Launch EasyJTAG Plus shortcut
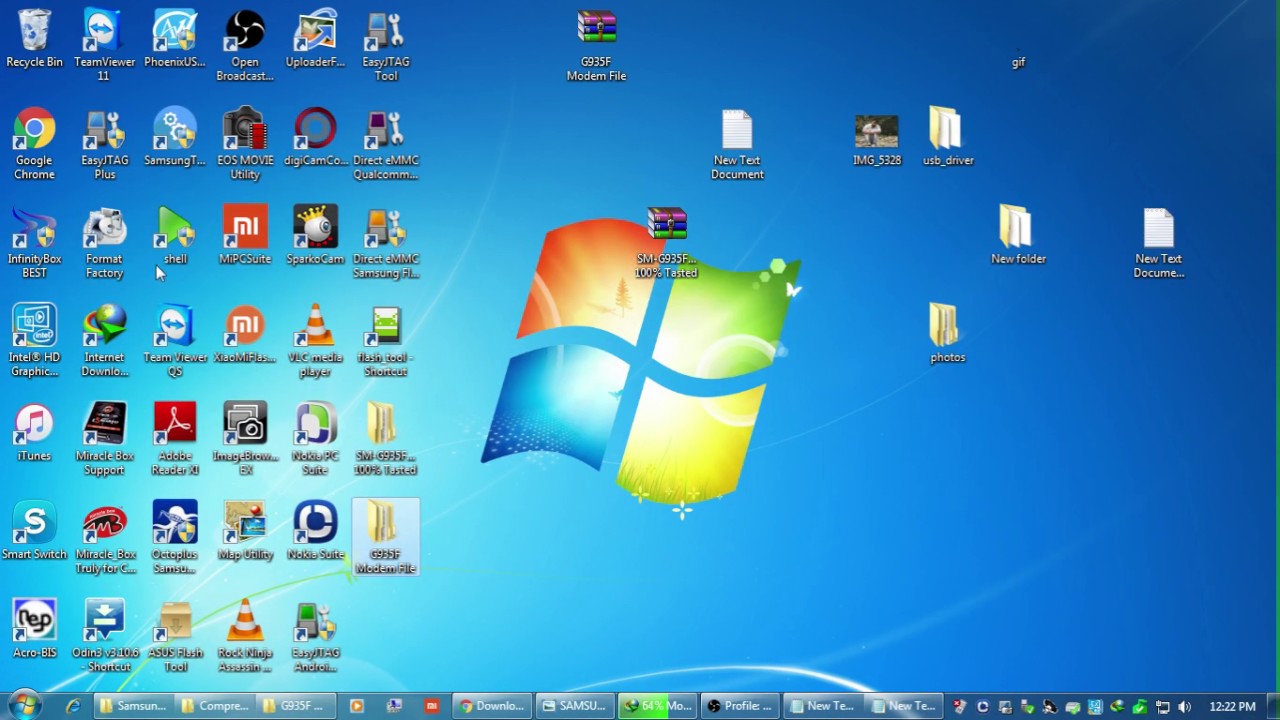 104,144
